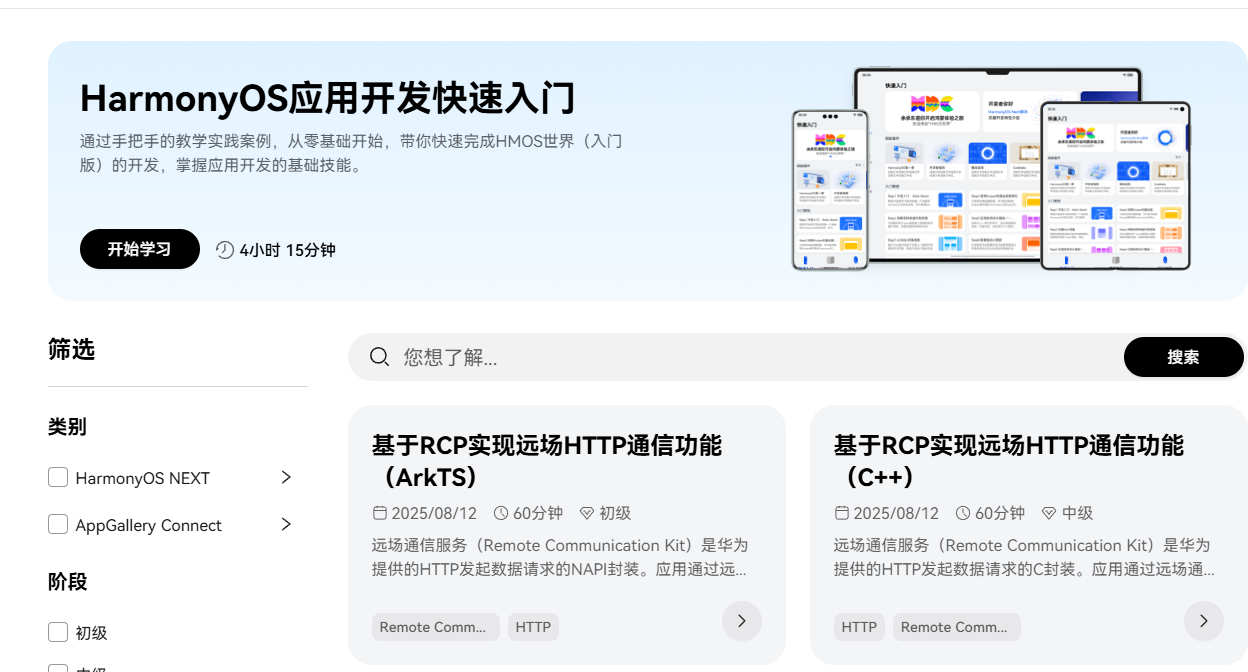Click the 类别 section label

(67, 427)
